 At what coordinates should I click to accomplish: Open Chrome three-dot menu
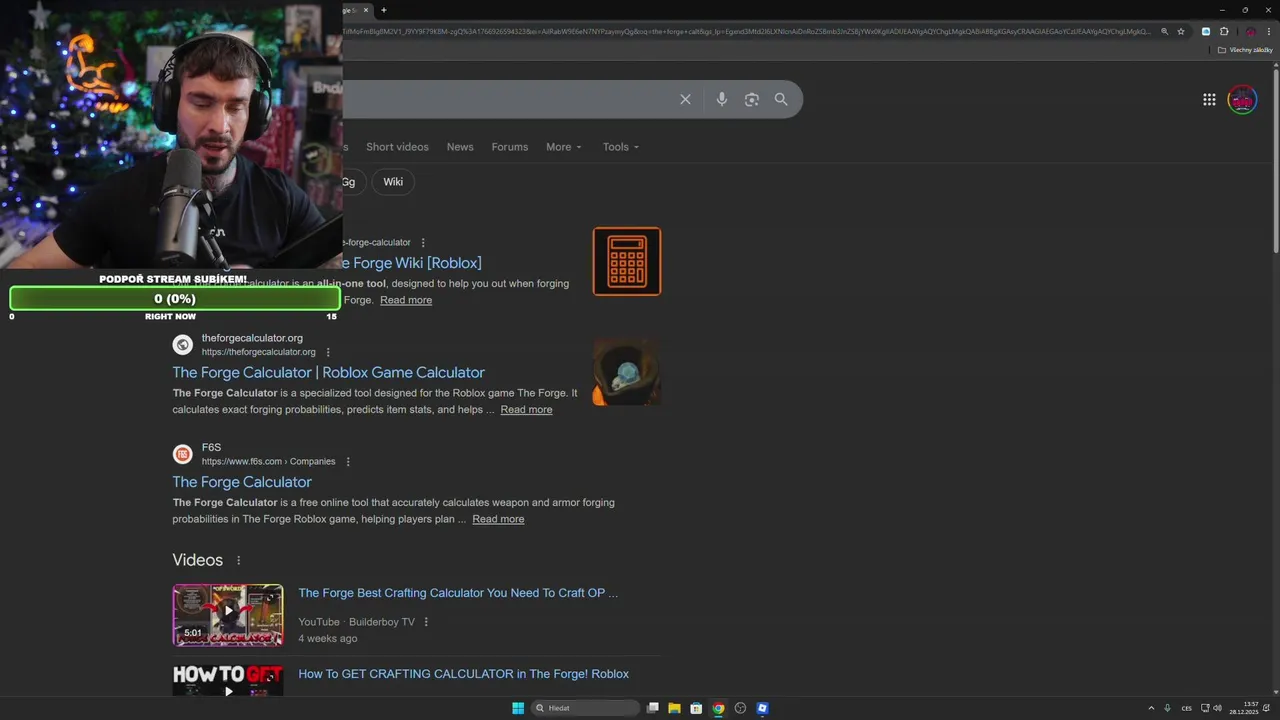[x=1267, y=31]
